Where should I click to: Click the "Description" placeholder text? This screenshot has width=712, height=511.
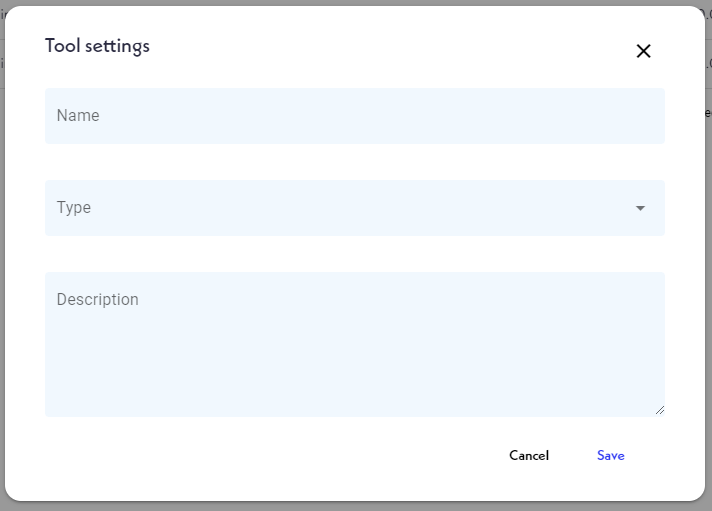pyautogui.click(x=98, y=300)
